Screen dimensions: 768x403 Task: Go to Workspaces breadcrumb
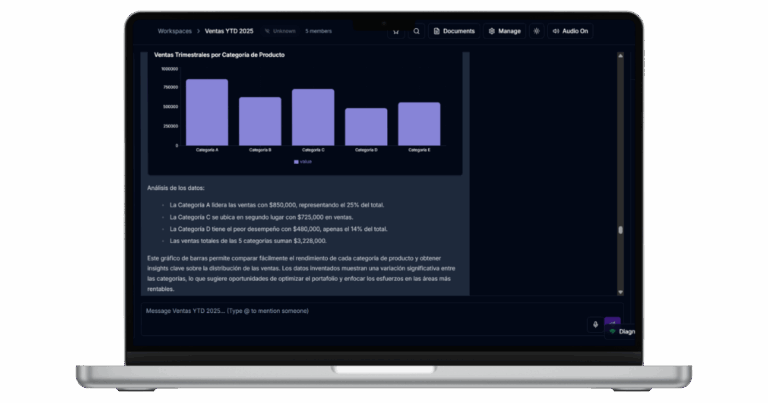pyautogui.click(x=174, y=31)
